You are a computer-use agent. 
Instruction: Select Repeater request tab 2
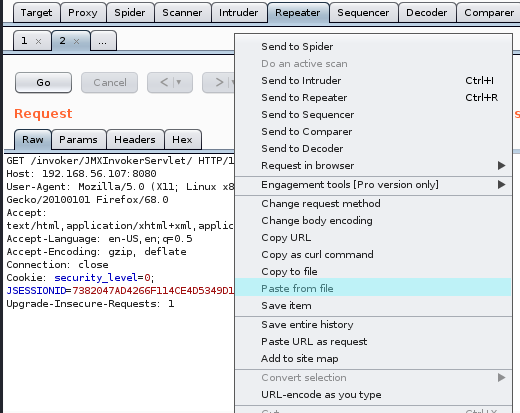pyautogui.click(x=62, y=41)
